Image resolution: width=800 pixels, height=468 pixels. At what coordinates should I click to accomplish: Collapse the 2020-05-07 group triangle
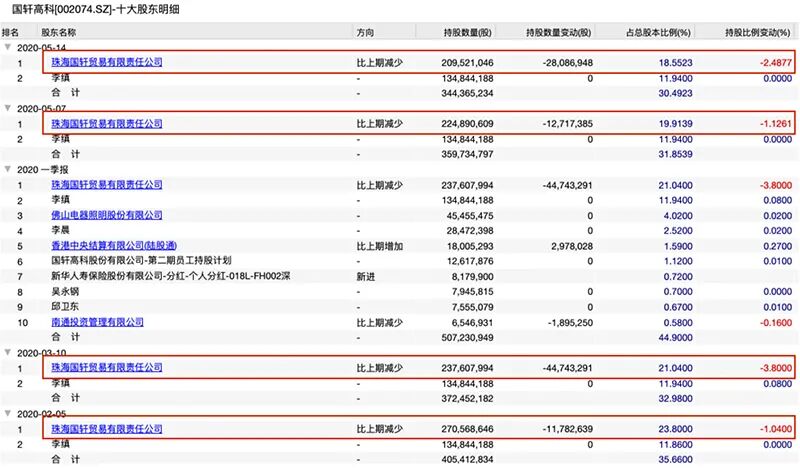tap(8, 108)
